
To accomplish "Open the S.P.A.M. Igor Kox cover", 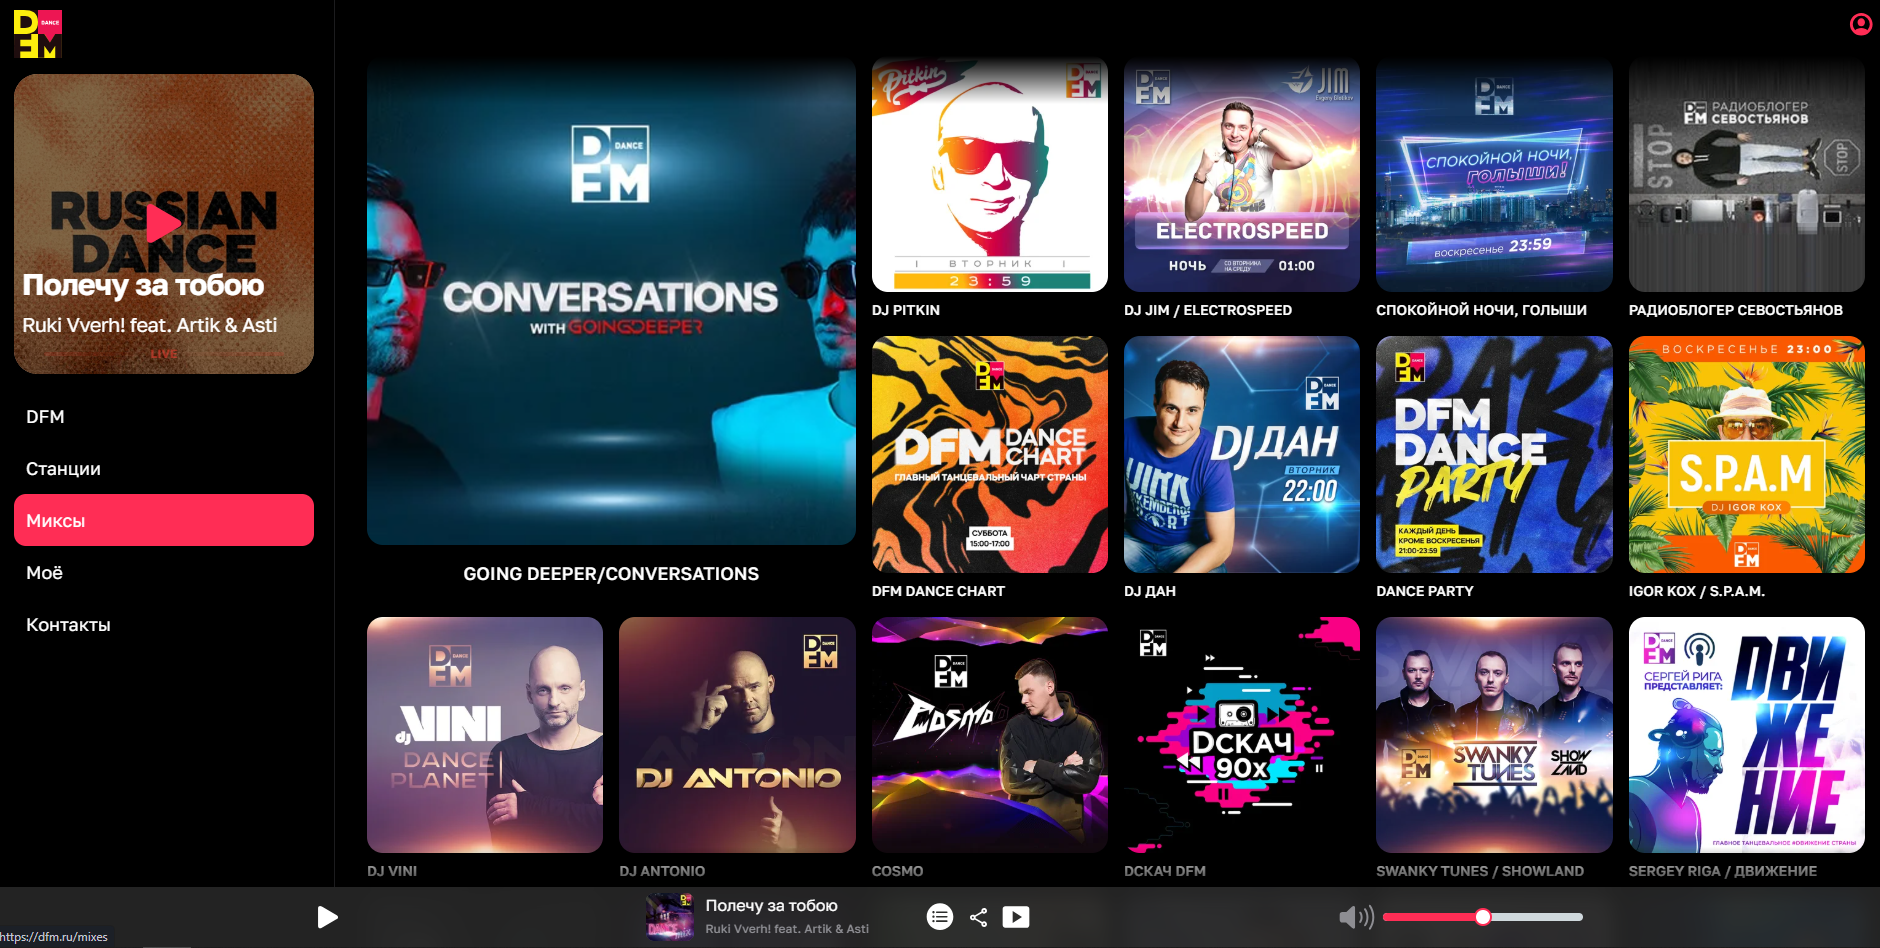I will [x=1747, y=455].
